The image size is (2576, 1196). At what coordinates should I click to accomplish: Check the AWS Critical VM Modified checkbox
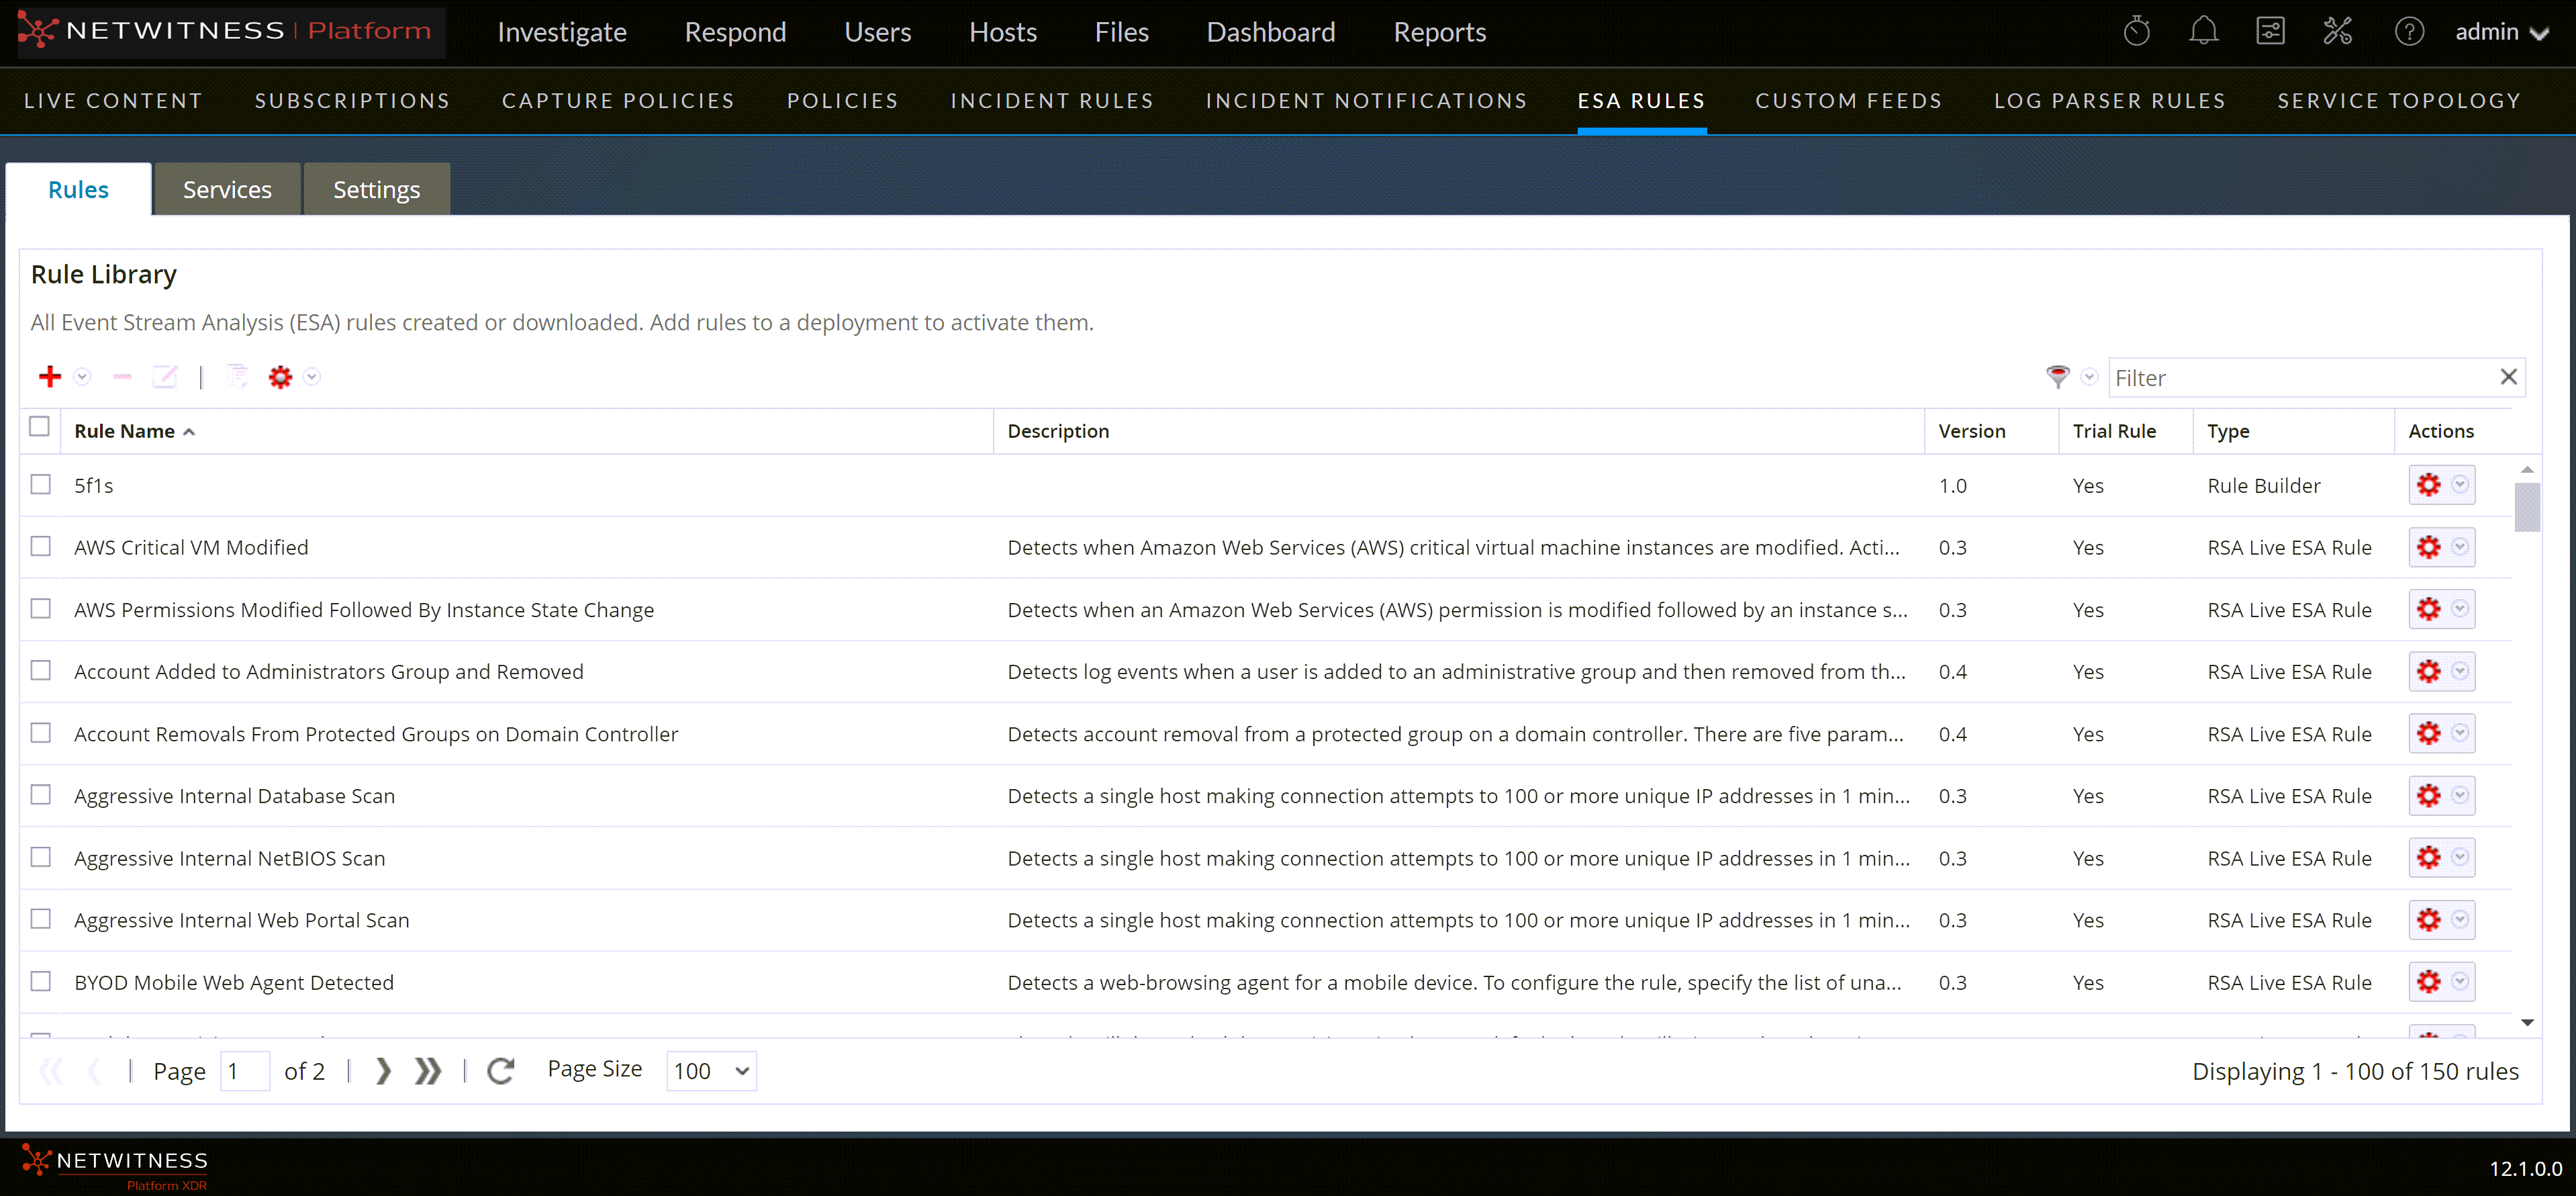[x=41, y=547]
